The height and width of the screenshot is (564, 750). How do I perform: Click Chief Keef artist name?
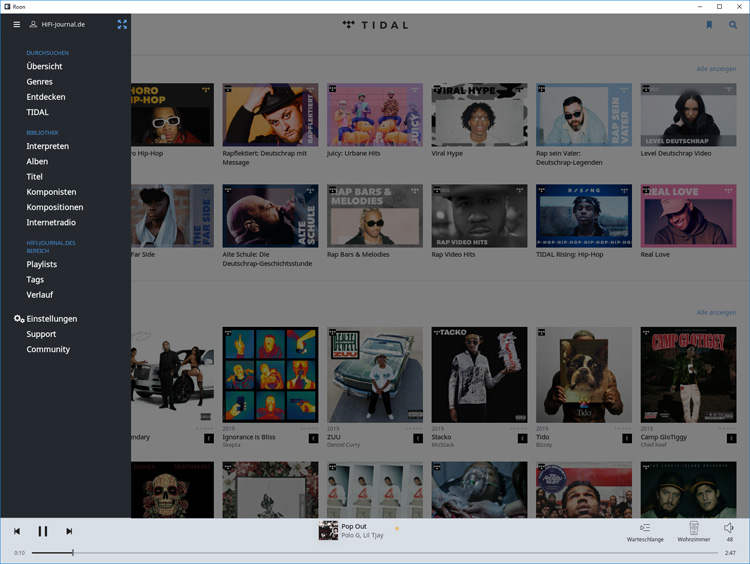click(653, 445)
